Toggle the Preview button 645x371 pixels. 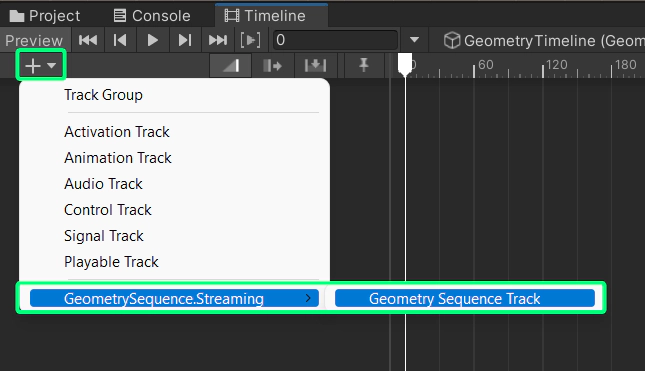coord(35,40)
